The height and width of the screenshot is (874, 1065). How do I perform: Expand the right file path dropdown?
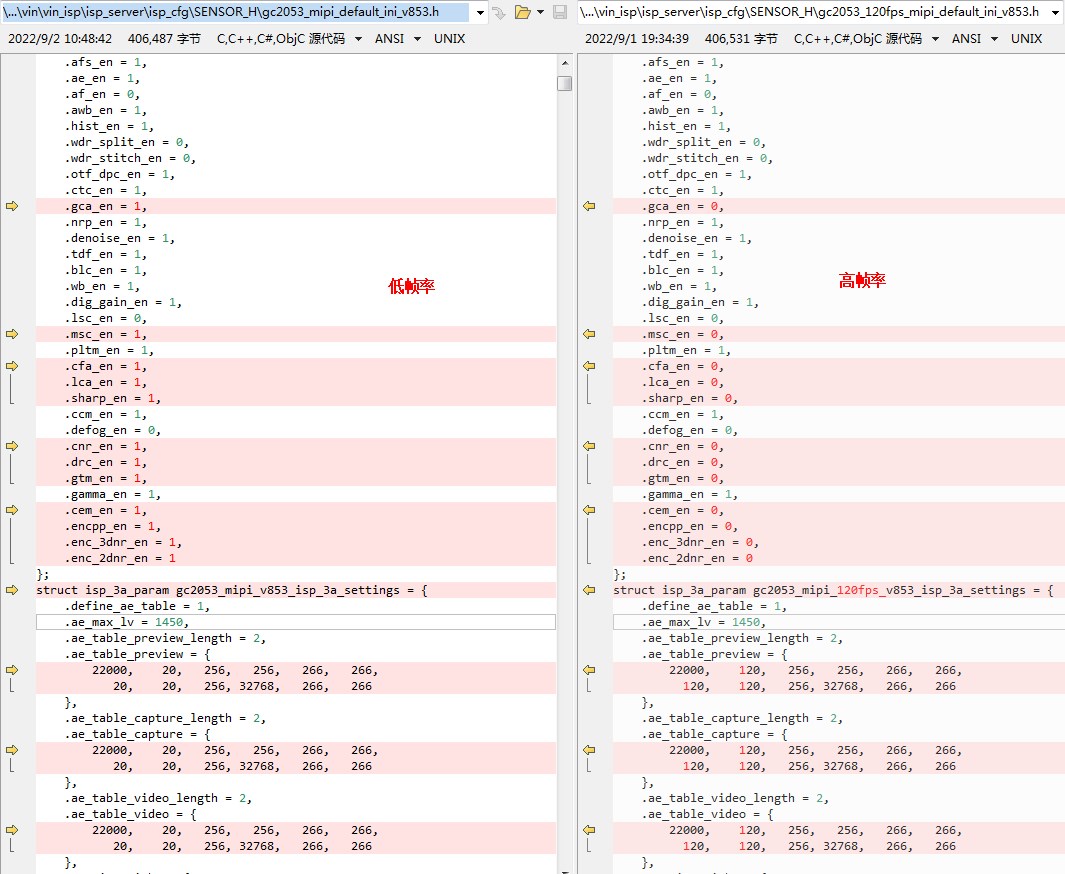click(1055, 13)
